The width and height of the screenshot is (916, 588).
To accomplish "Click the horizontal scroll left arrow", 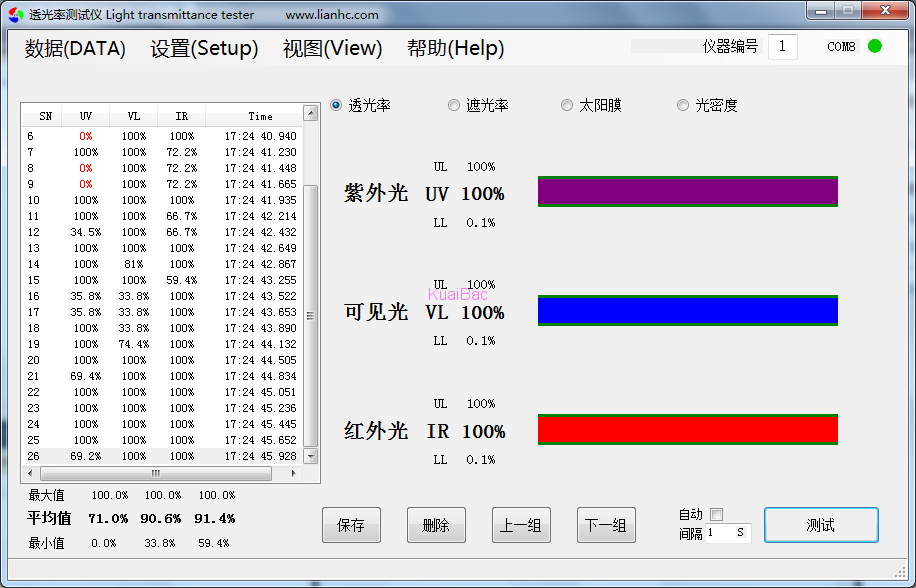I will (x=30, y=474).
